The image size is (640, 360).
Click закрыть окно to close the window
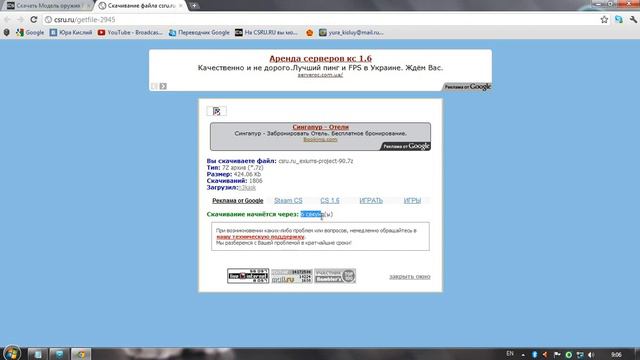[x=410, y=277]
